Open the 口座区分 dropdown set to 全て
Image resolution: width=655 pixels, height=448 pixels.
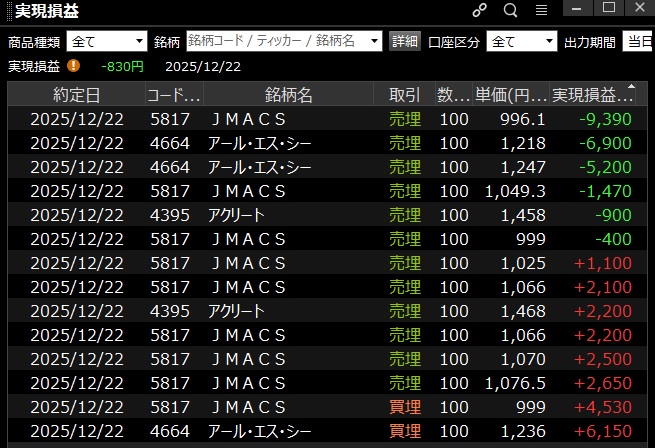pyautogui.click(x=521, y=41)
